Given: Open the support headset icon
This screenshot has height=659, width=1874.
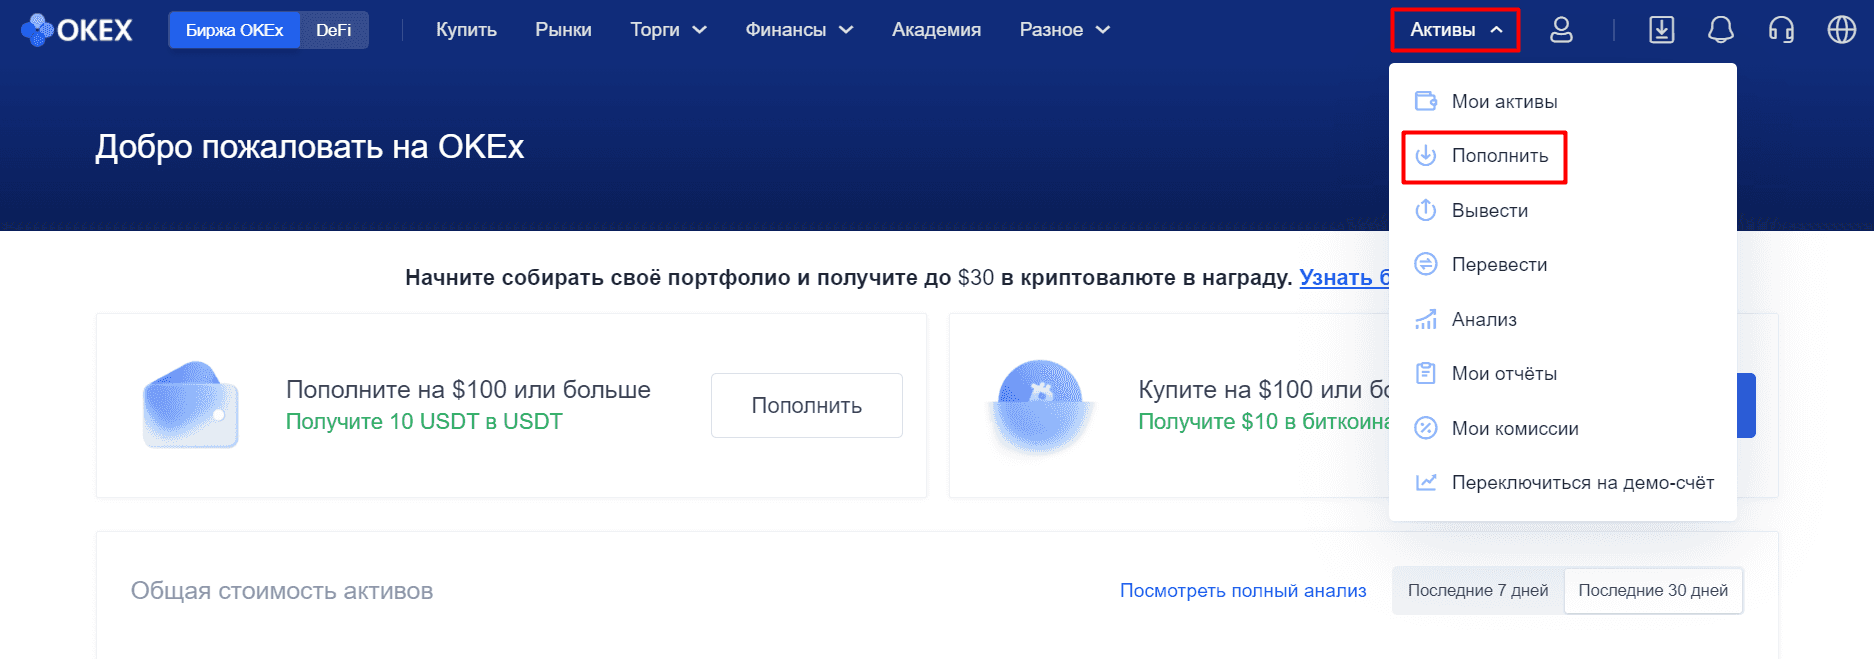Looking at the screenshot, I should click(x=1781, y=30).
